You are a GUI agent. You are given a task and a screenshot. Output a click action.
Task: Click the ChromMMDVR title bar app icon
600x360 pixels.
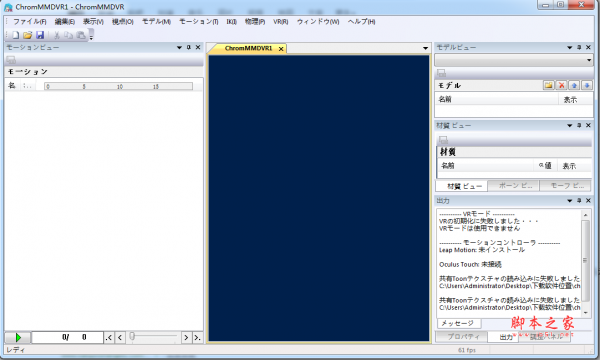point(8,7)
